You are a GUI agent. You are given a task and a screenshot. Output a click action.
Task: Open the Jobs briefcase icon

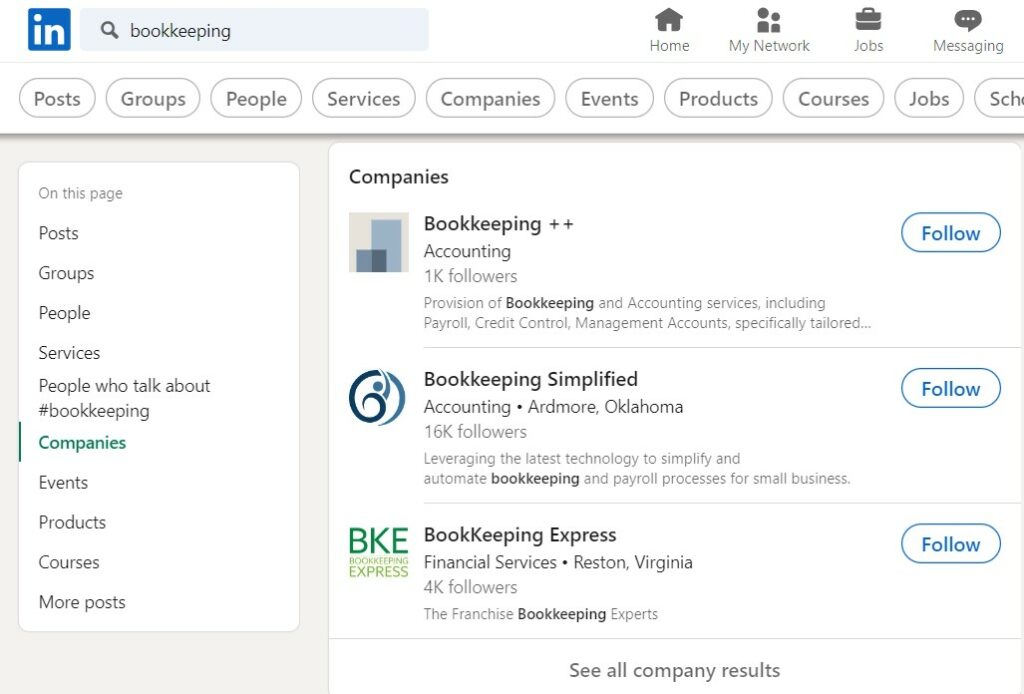pos(868,20)
